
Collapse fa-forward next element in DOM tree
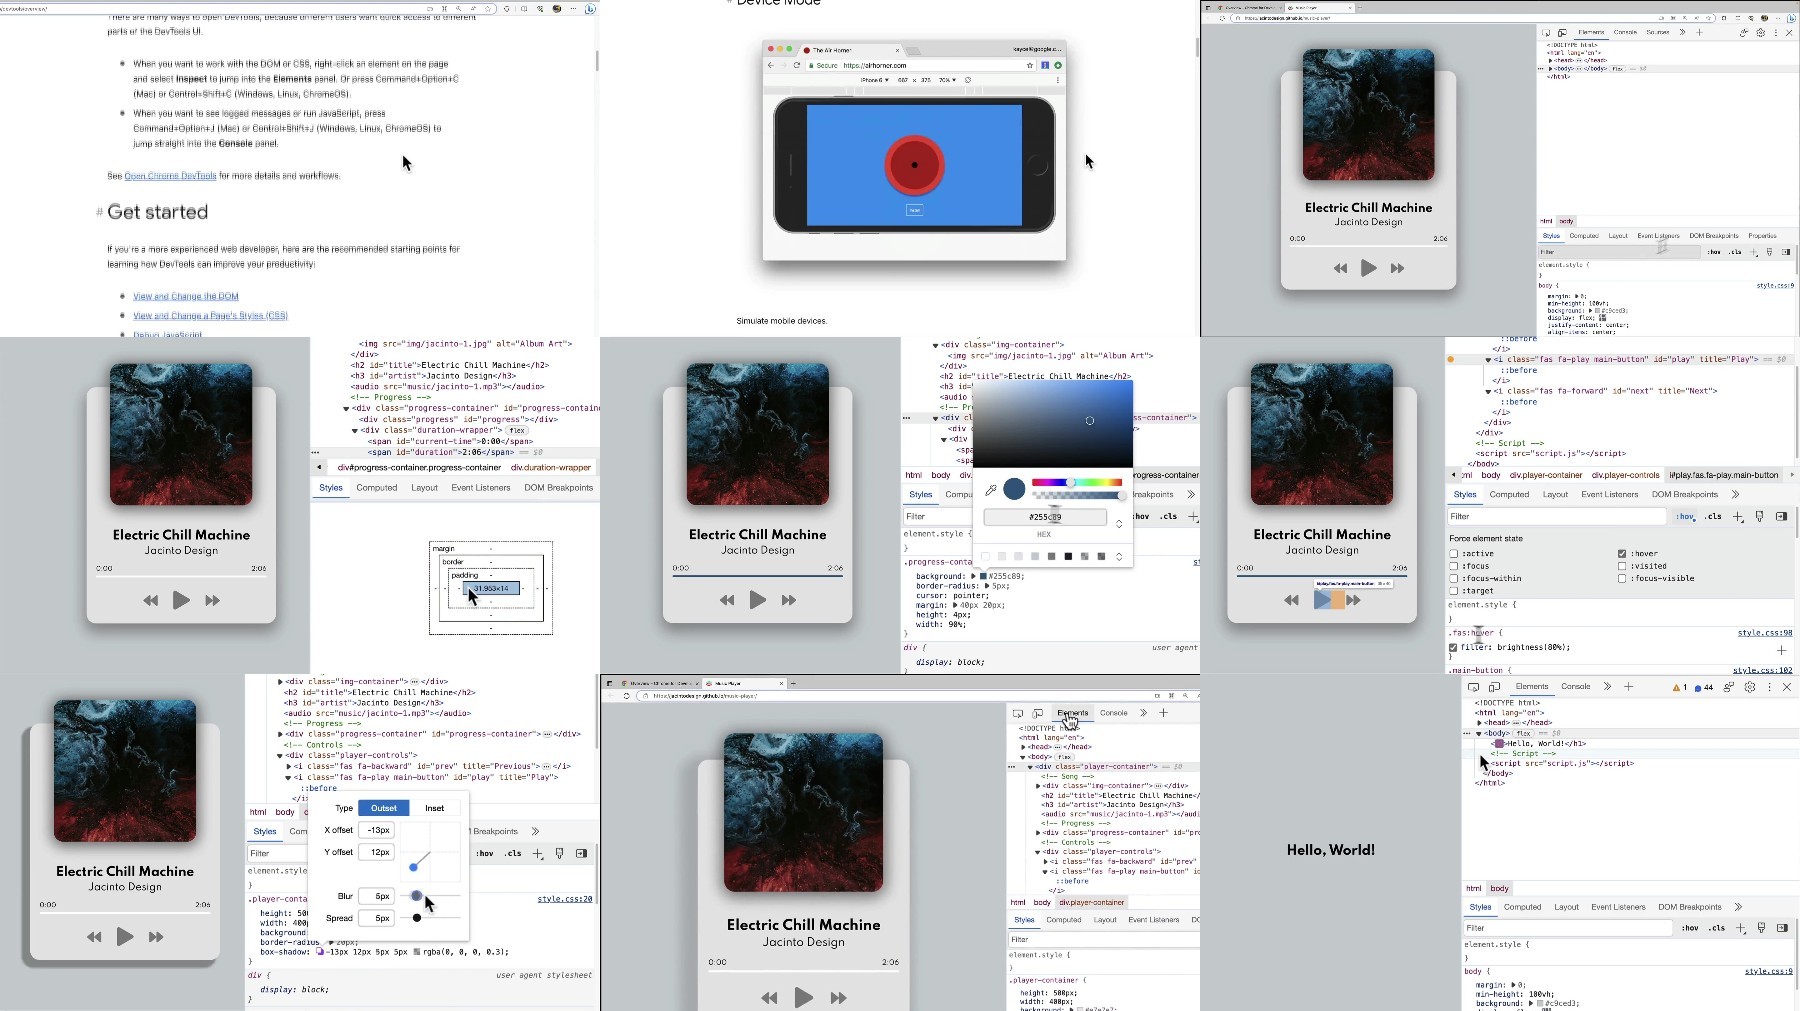(x=1488, y=391)
